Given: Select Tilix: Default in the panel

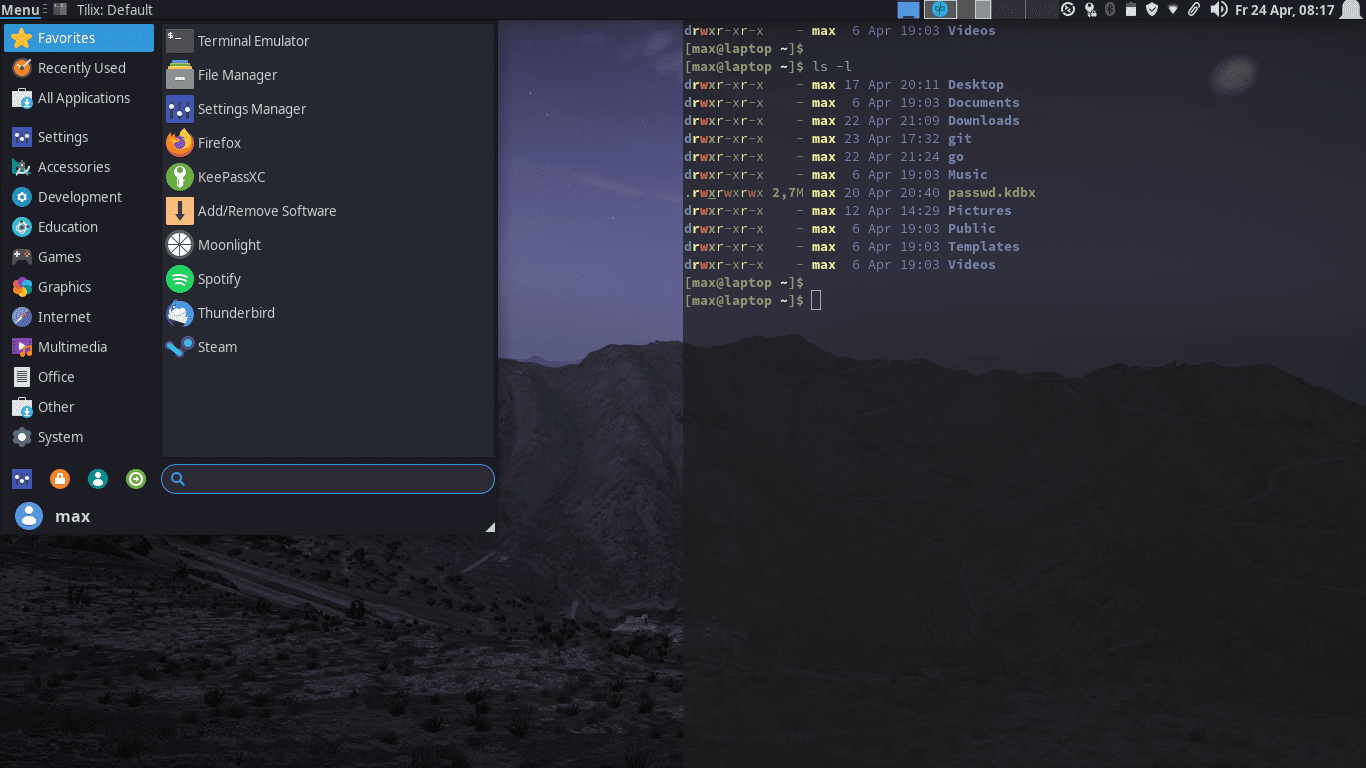Looking at the screenshot, I should tap(104, 10).
